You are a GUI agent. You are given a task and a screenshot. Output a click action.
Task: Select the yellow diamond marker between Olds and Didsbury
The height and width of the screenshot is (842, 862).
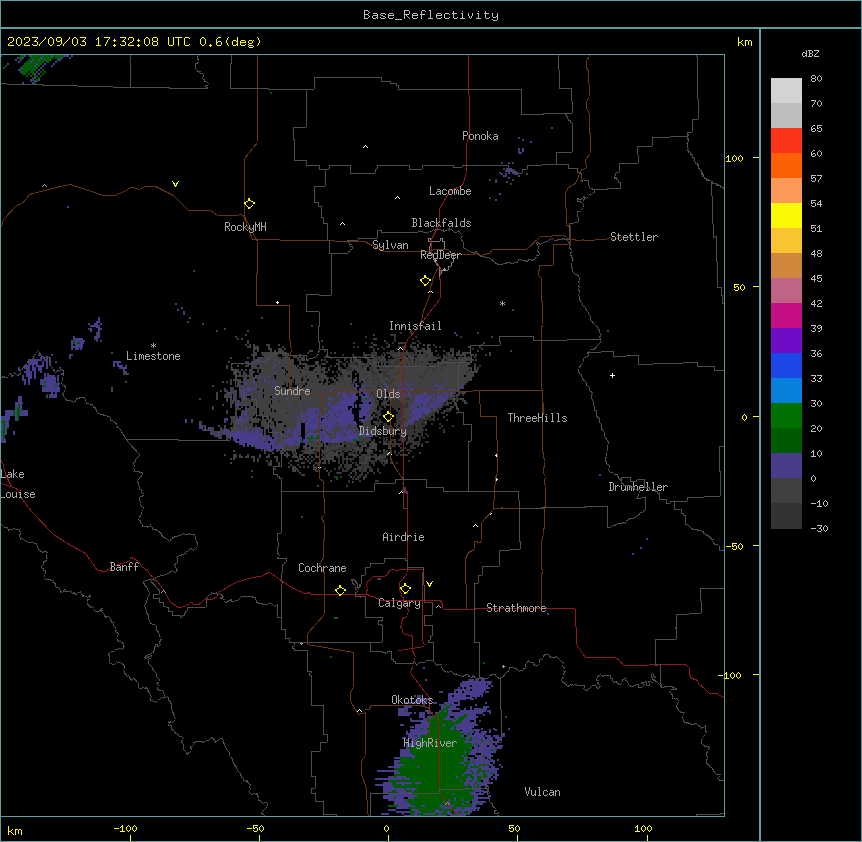point(388,417)
